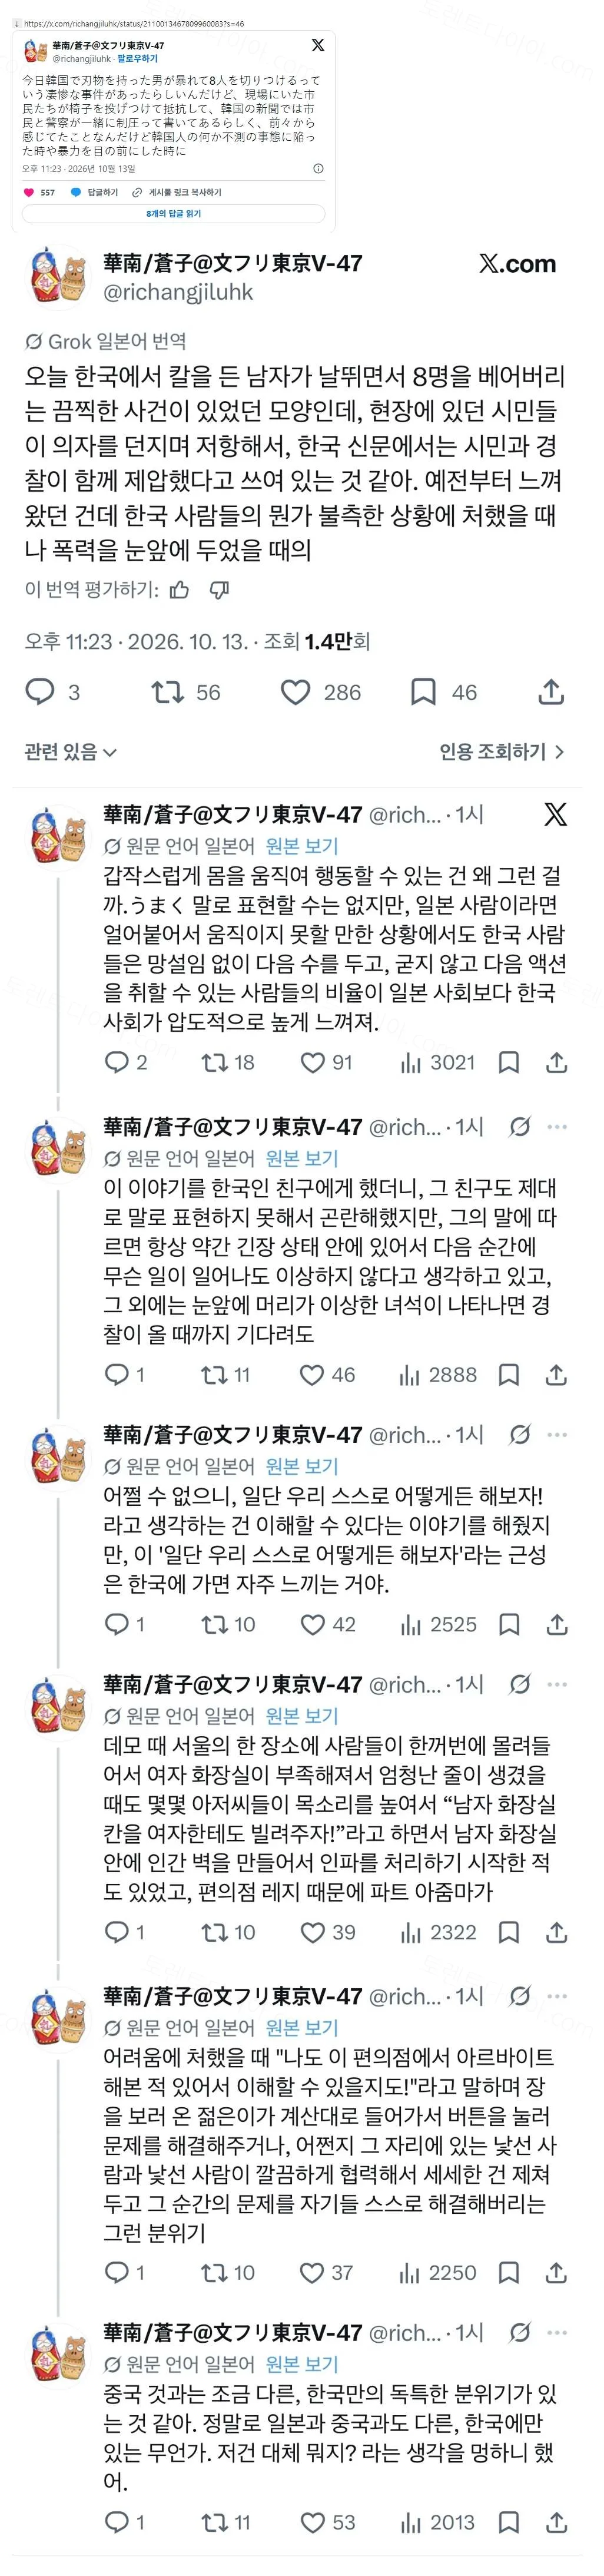Reply to the main tweet showing 3 comments
The width and height of the screenshot is (604, 2576).
(x=39, y=691)
